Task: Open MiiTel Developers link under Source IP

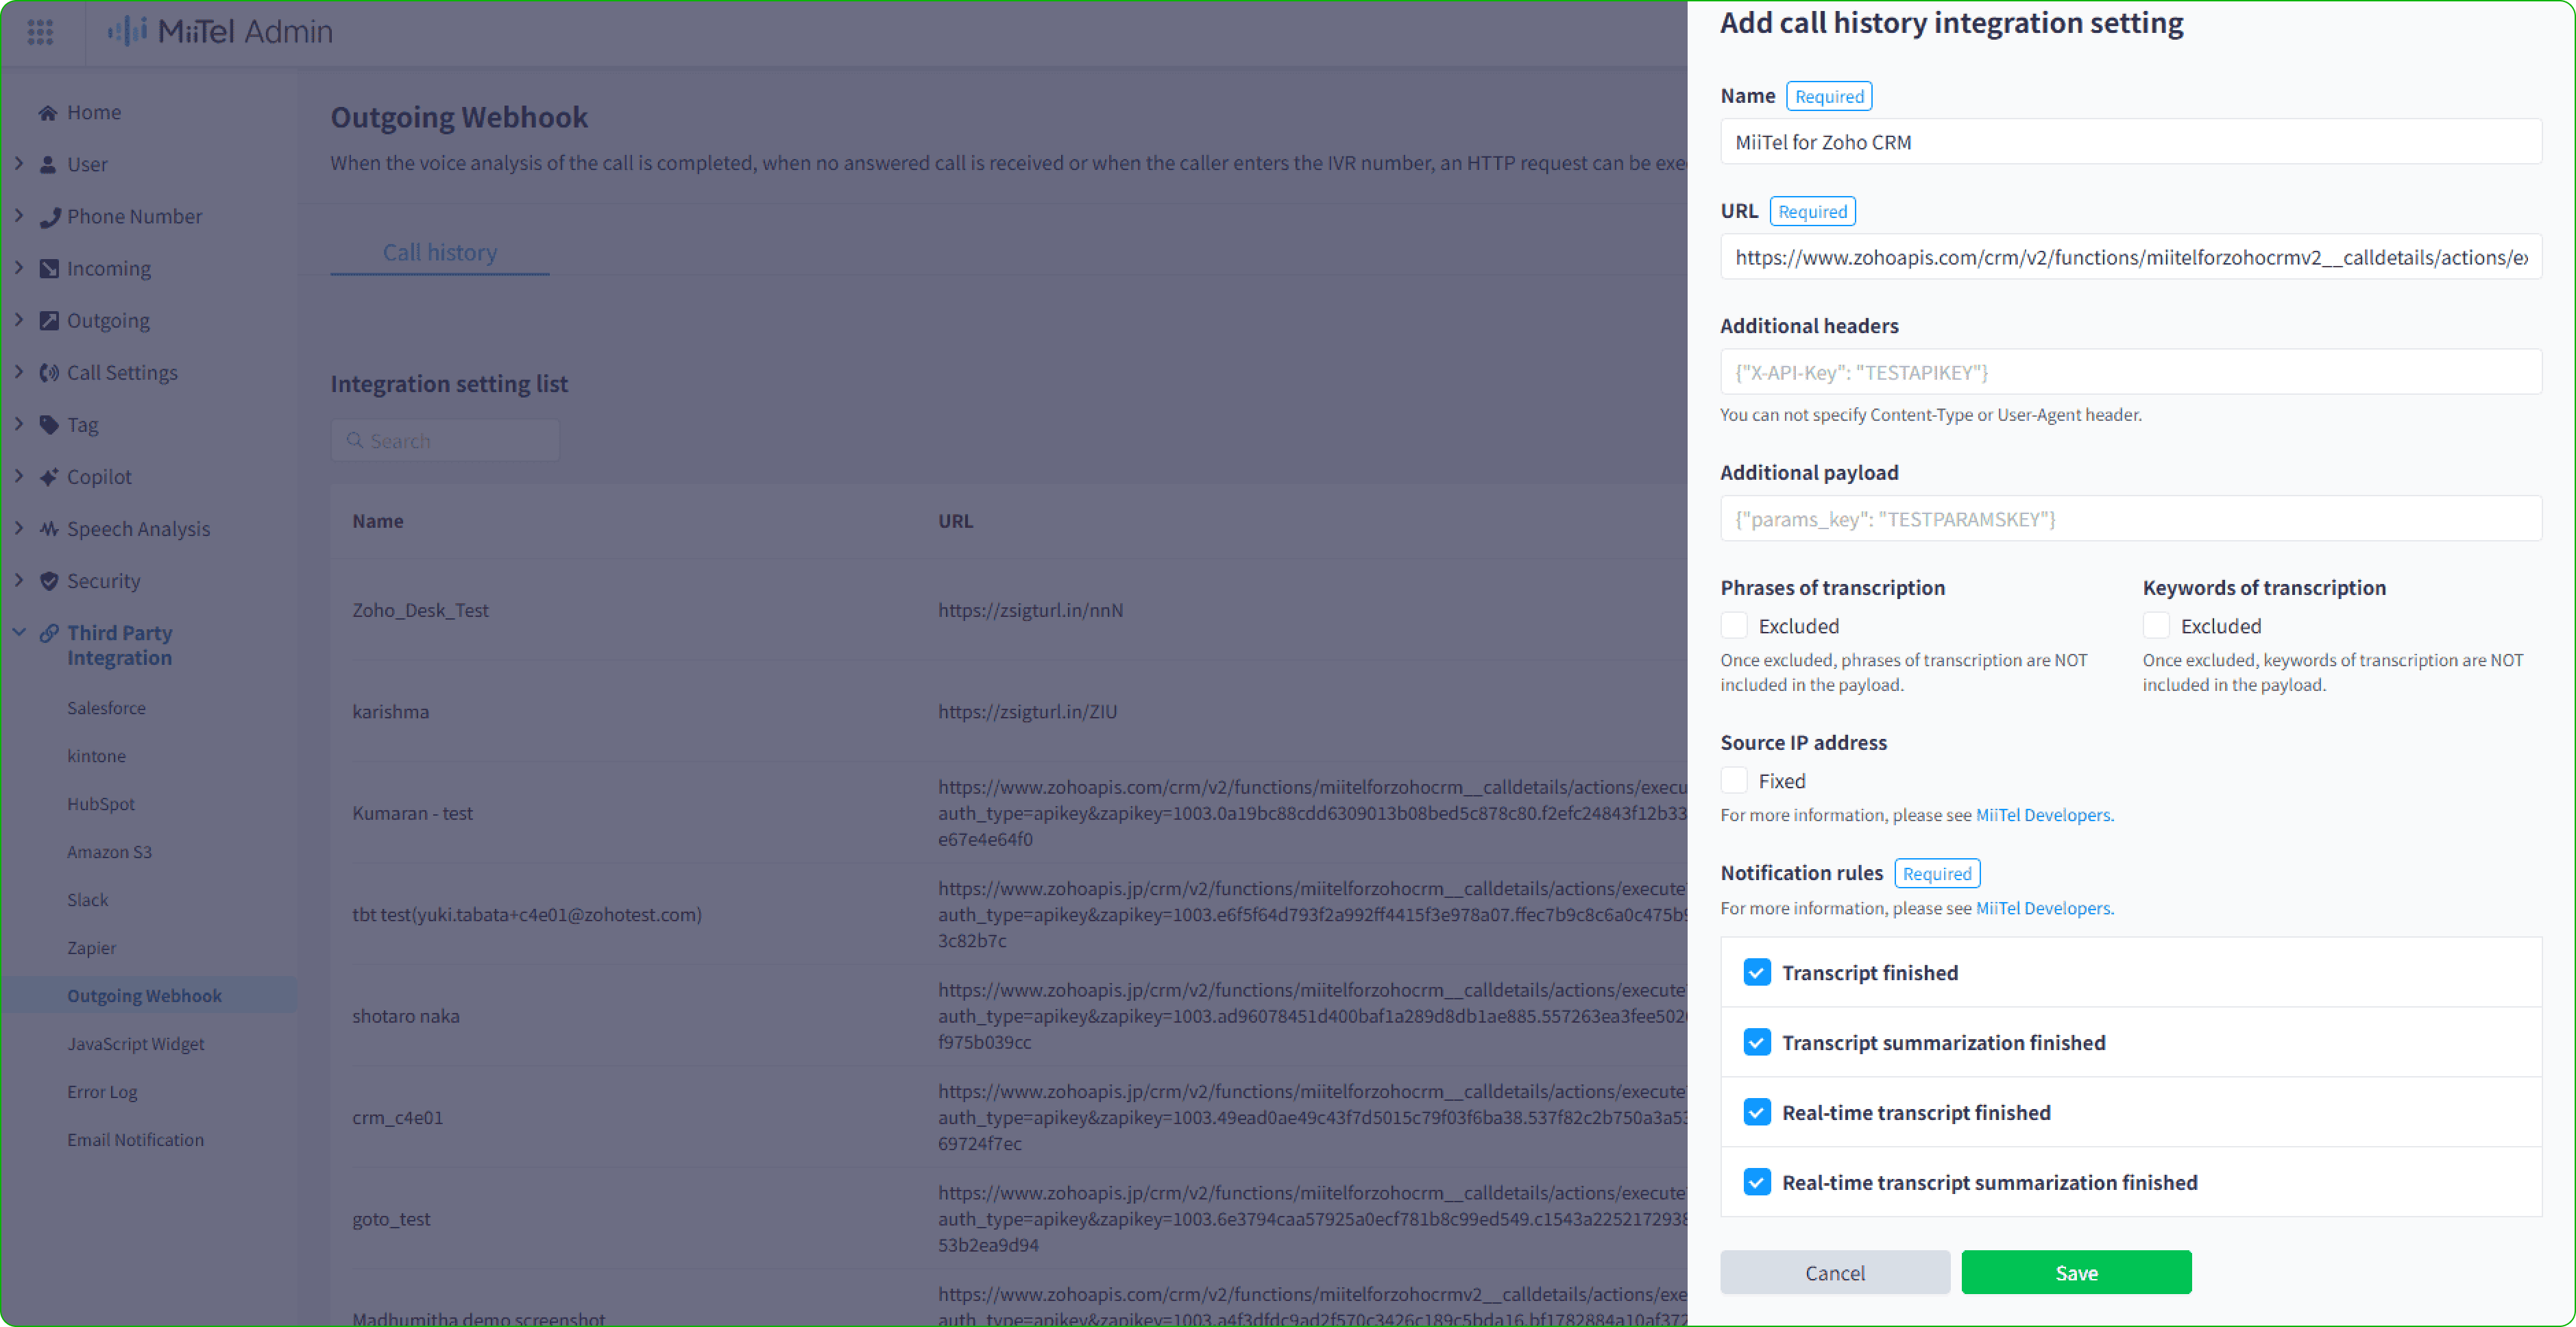Action: 2043,815
